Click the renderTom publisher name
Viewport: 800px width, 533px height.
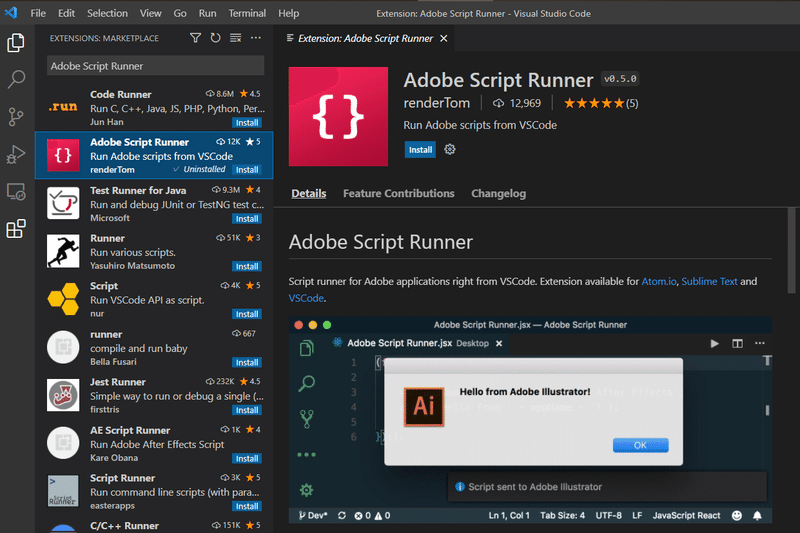pyautogui.click(x=437, y=103)
